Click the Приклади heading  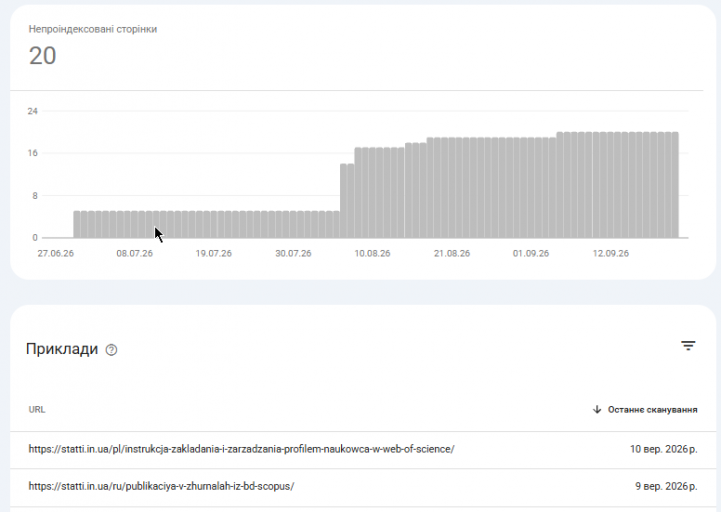tap(62, 349)
